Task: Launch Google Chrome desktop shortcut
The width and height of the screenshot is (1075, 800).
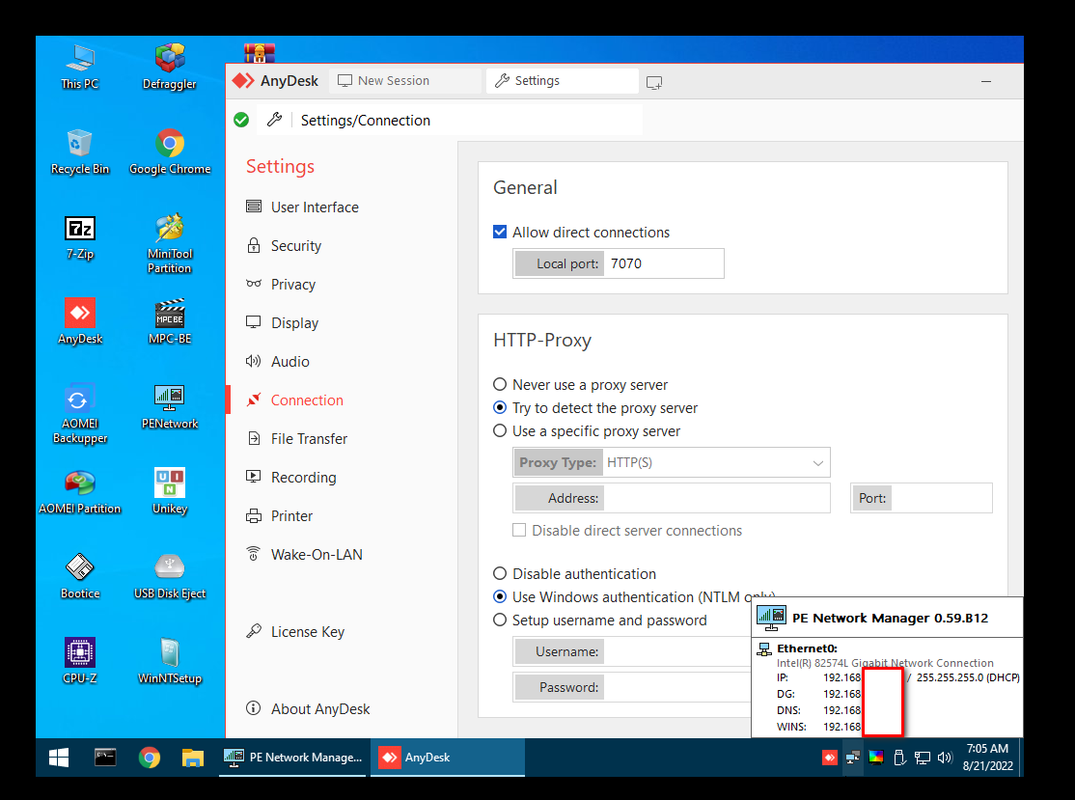Action: coord(169,151)
